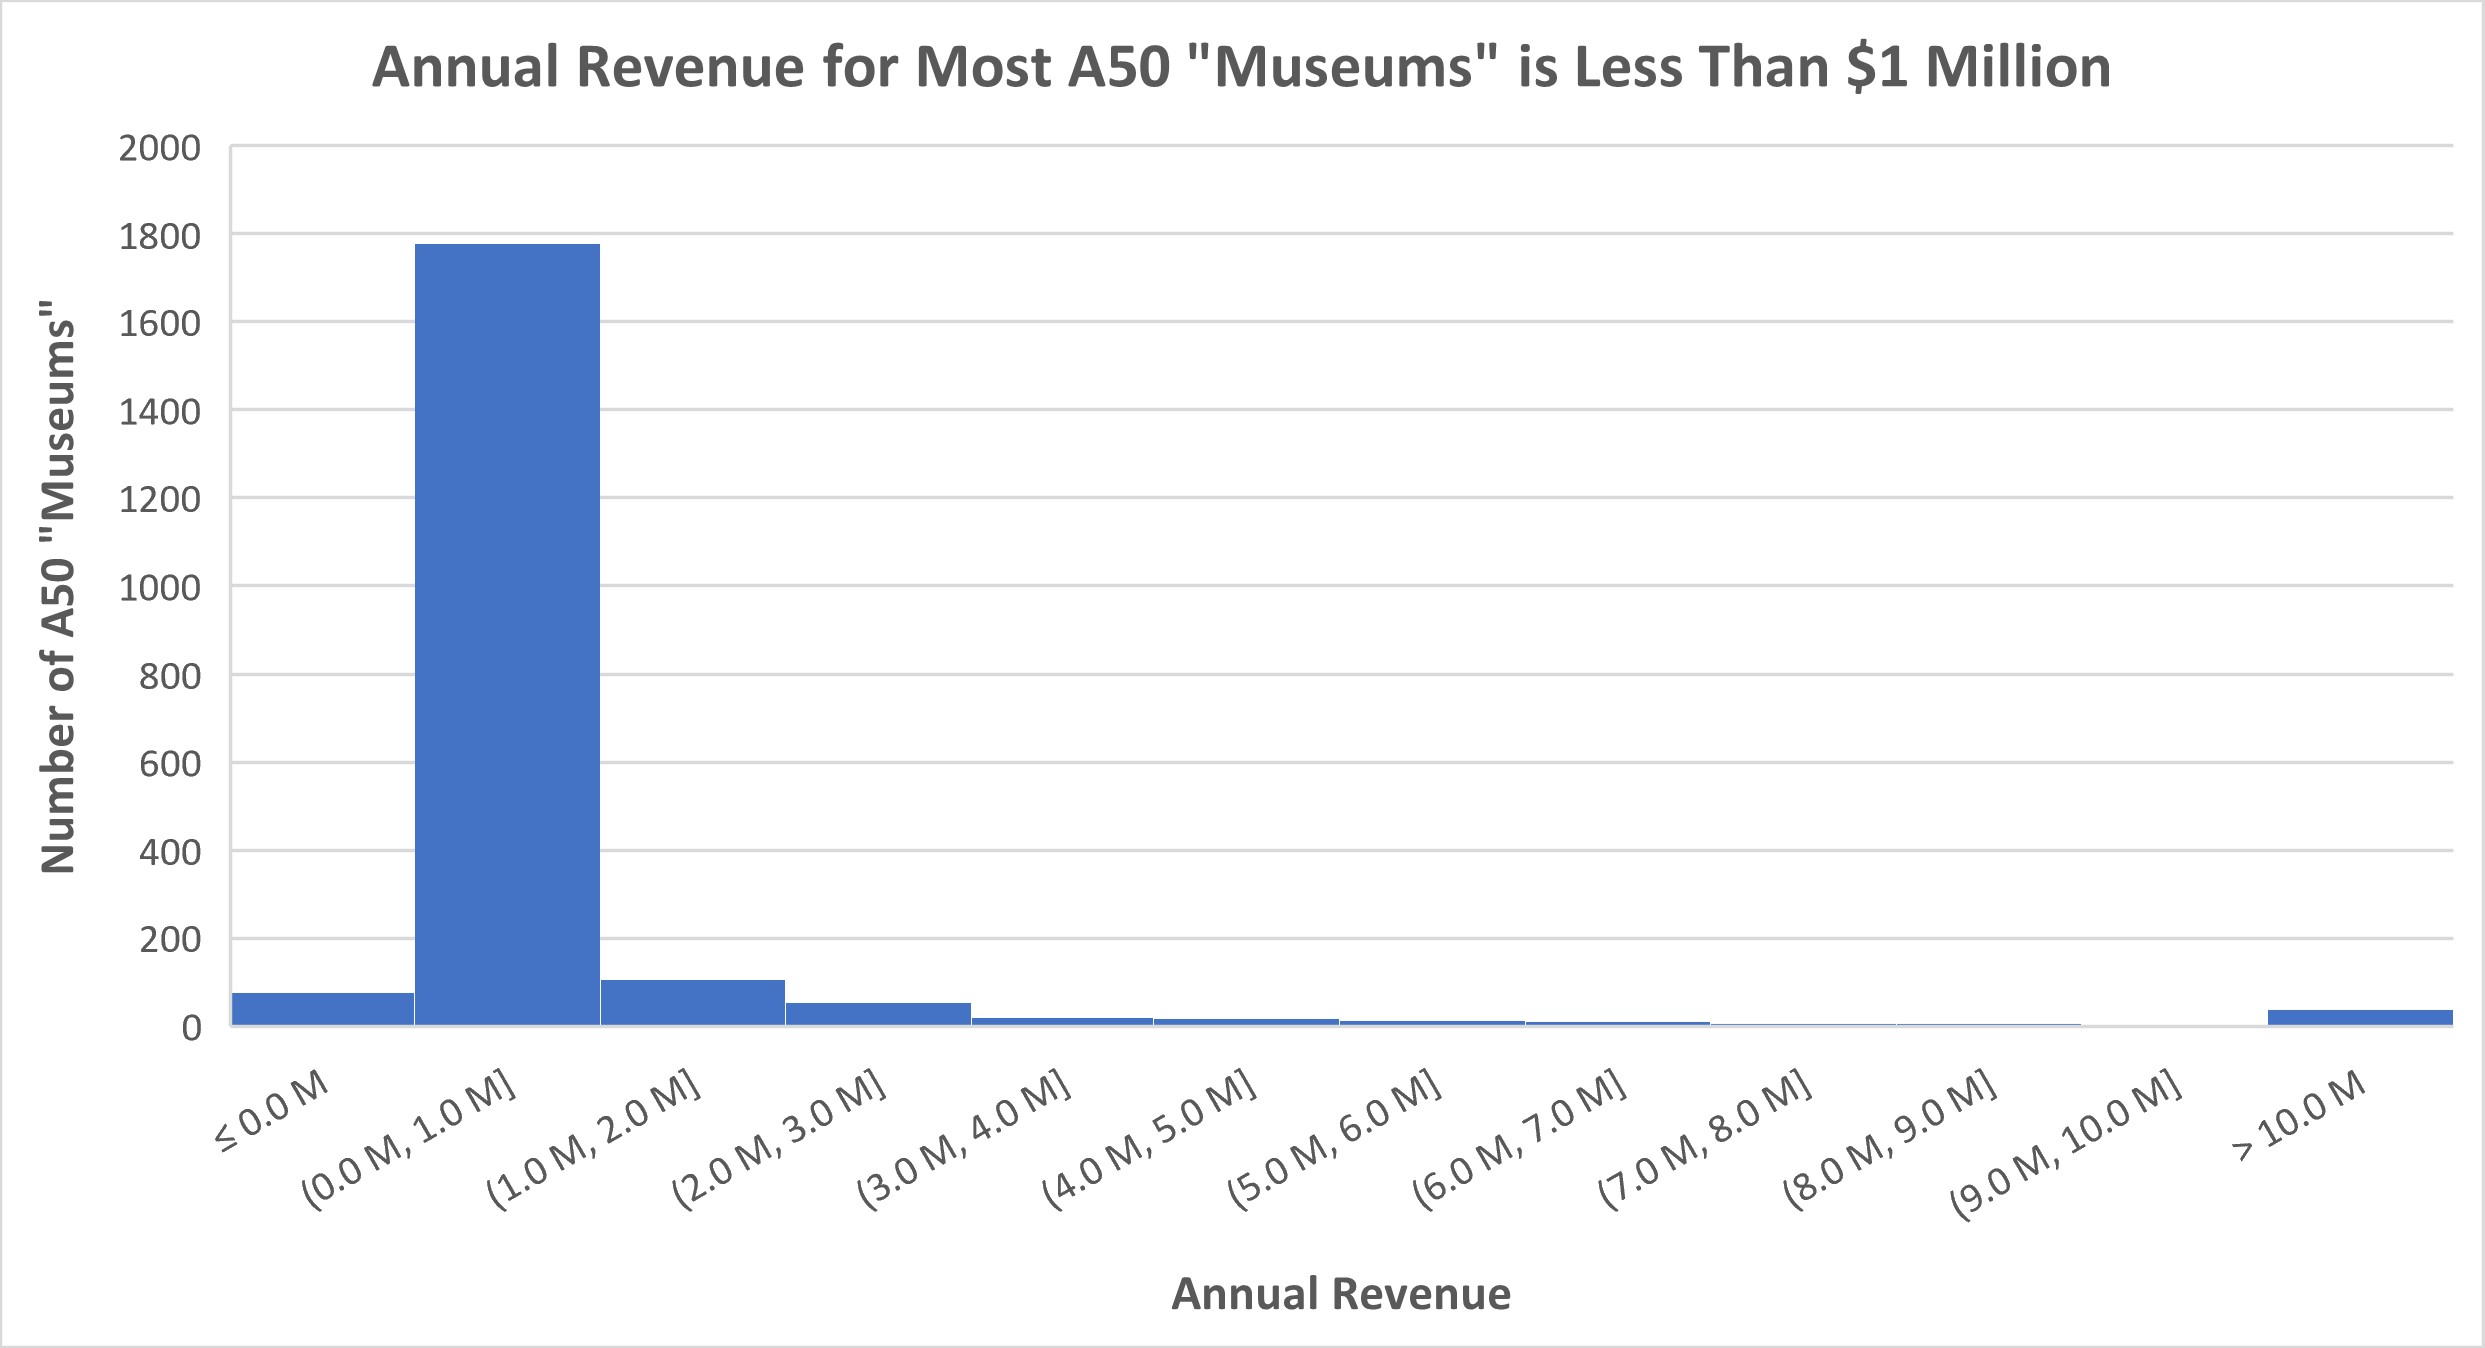Click the (9.0 M, 10.0 M] axis label

[2065, 1145]
